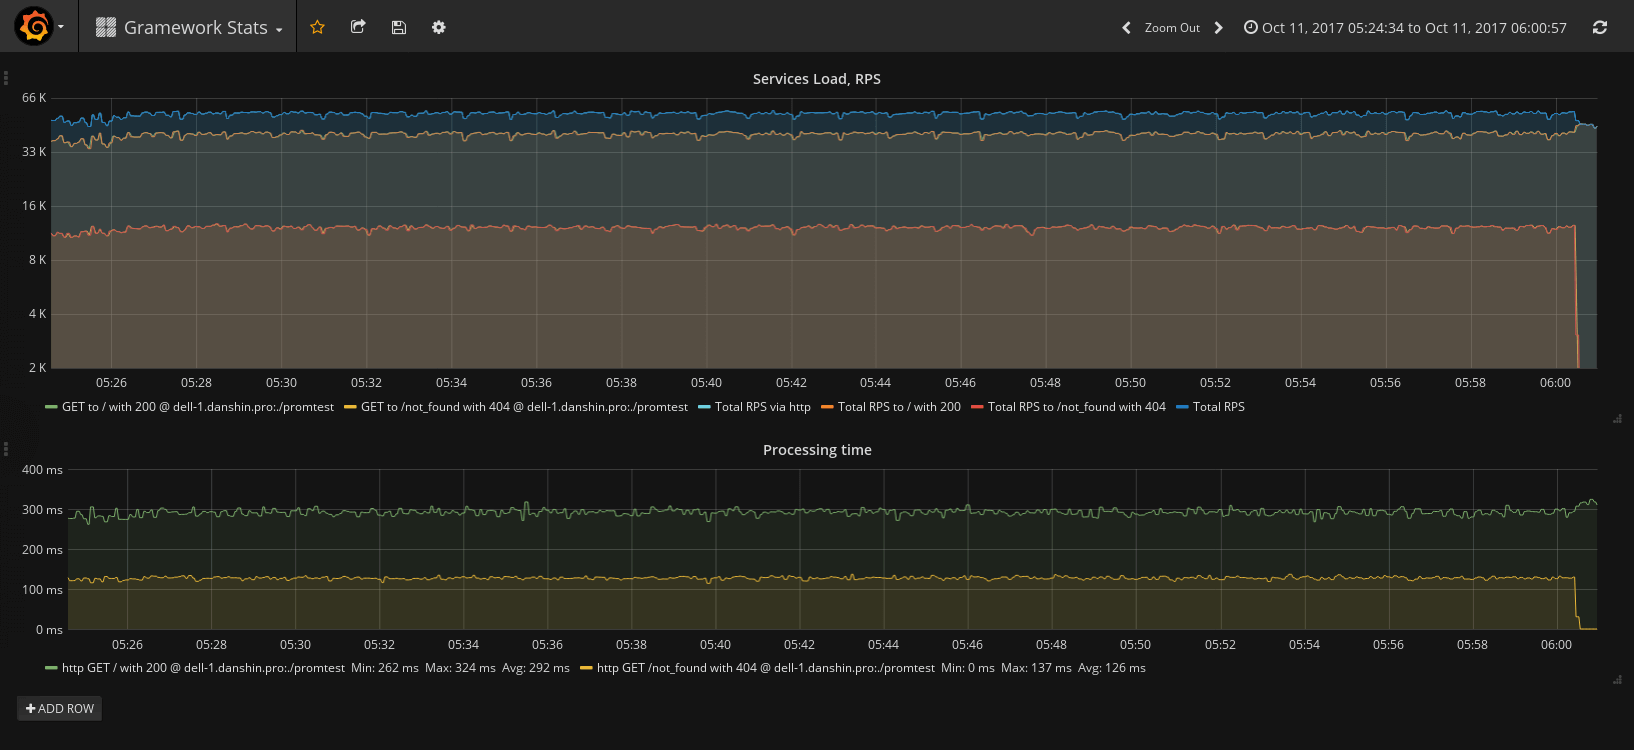Viewport: 1634px width, 750px height.
Task: Shift time range backward with left arrow
Action: [1126, 28]
